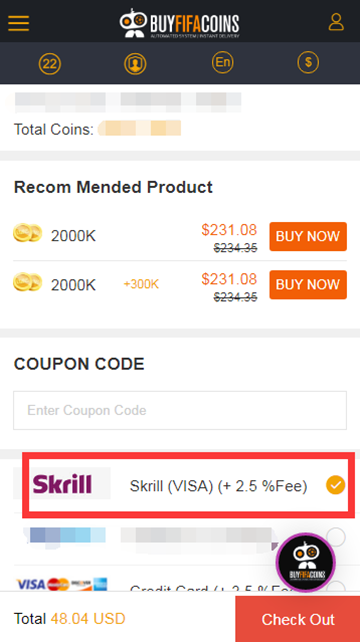
Task: Change currency via the dollar icon
Action: (308, 63)
